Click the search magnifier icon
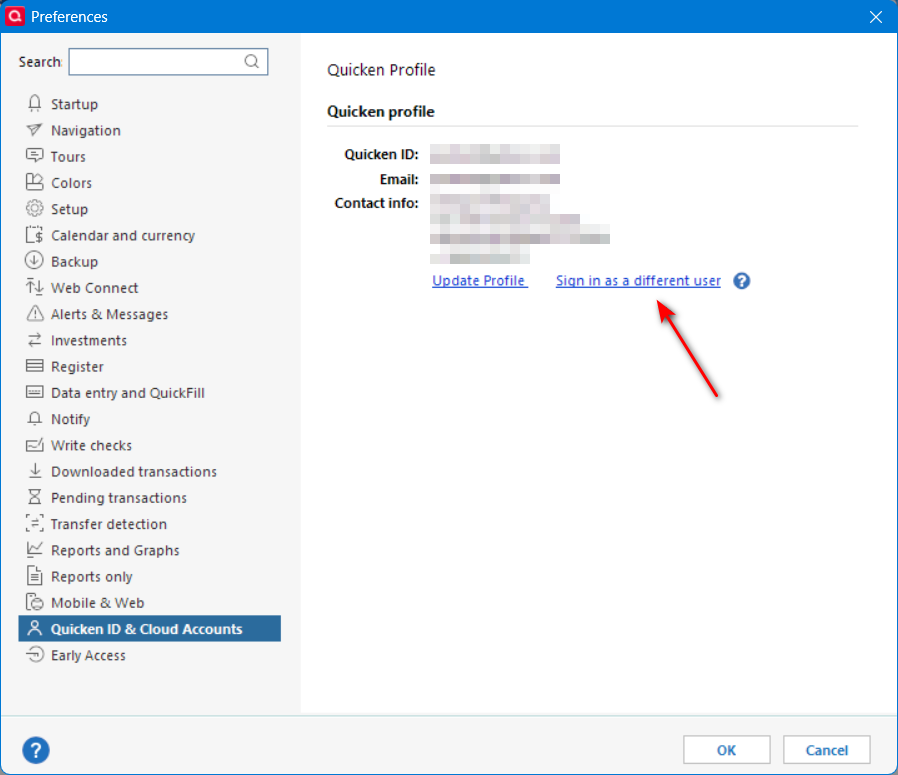898x775 pixels. pos(251,61)
